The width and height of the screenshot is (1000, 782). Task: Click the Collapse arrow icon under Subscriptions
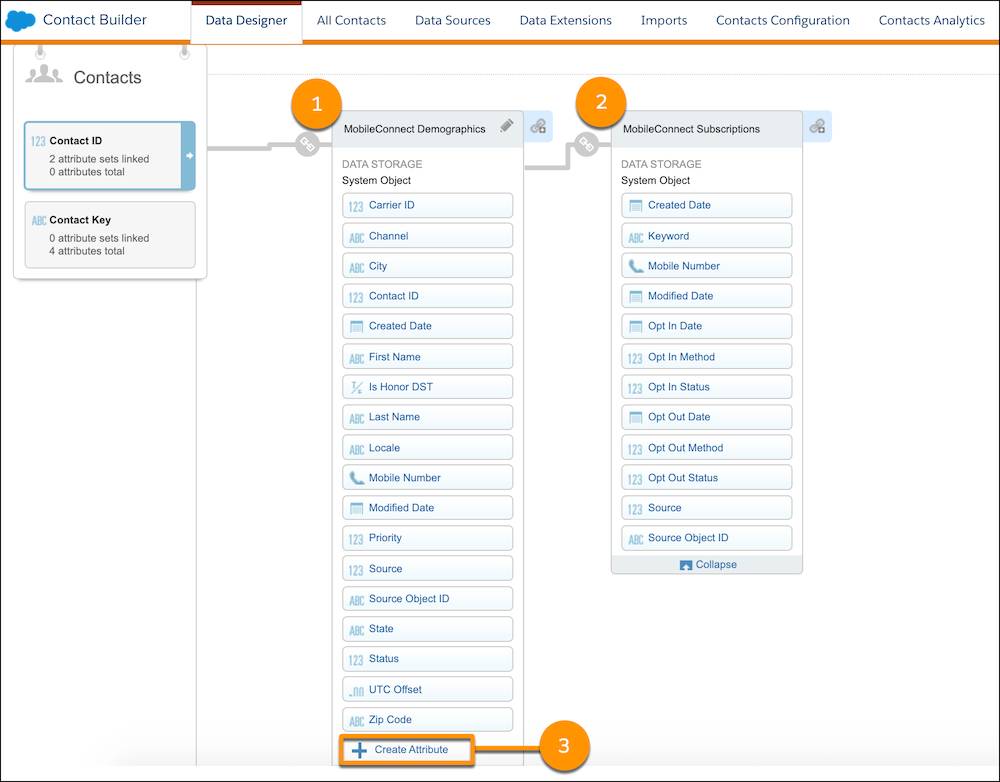[x=686, y=565]
